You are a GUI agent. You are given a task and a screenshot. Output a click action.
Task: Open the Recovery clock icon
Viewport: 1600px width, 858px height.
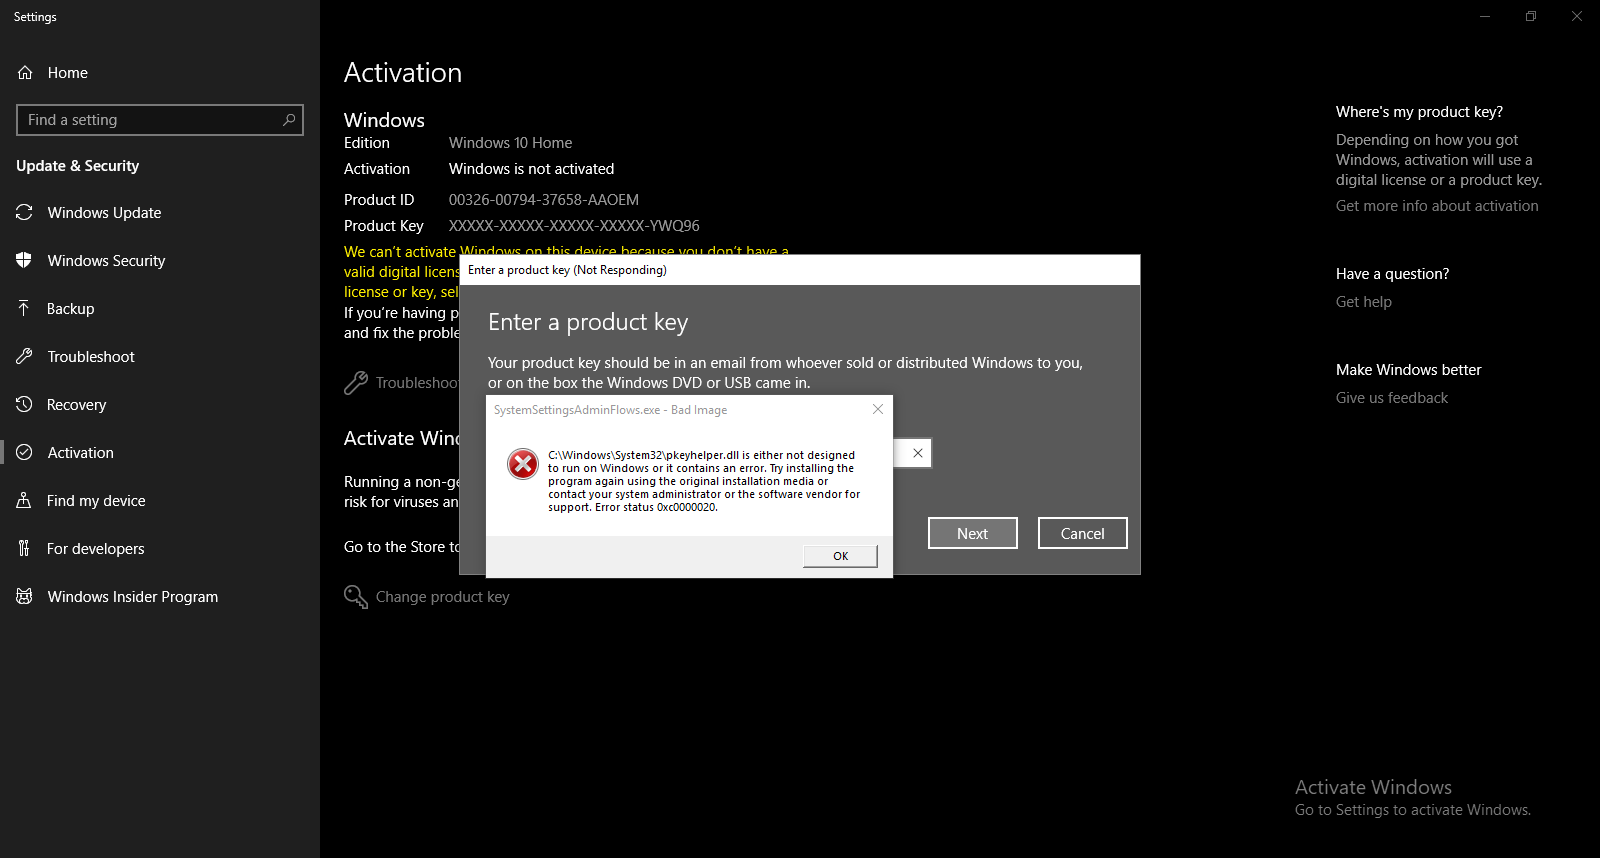(25, 405)
